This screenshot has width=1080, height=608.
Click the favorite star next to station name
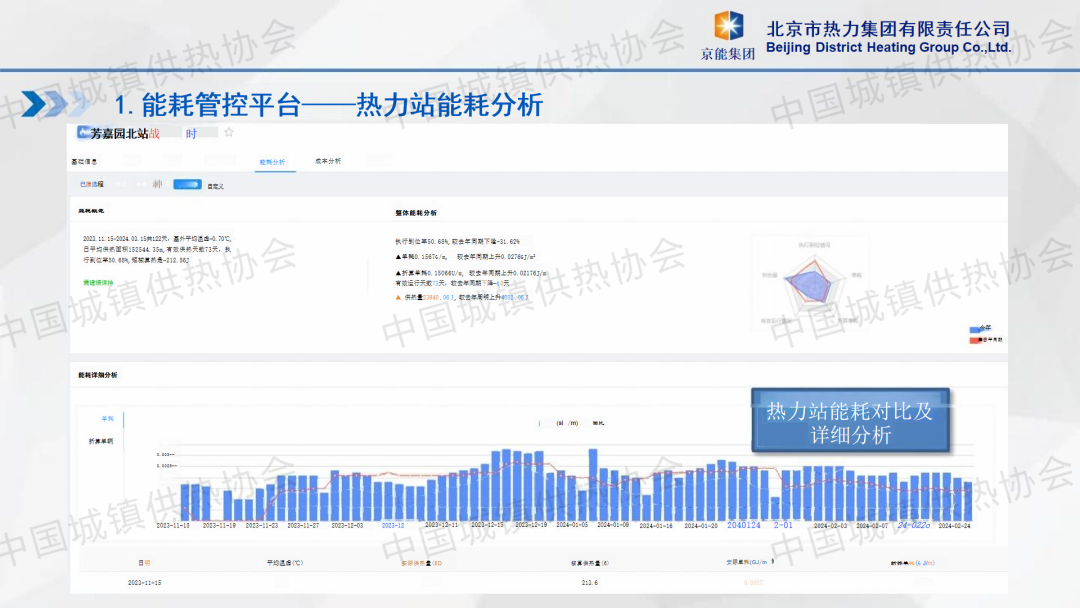[229, 132]
